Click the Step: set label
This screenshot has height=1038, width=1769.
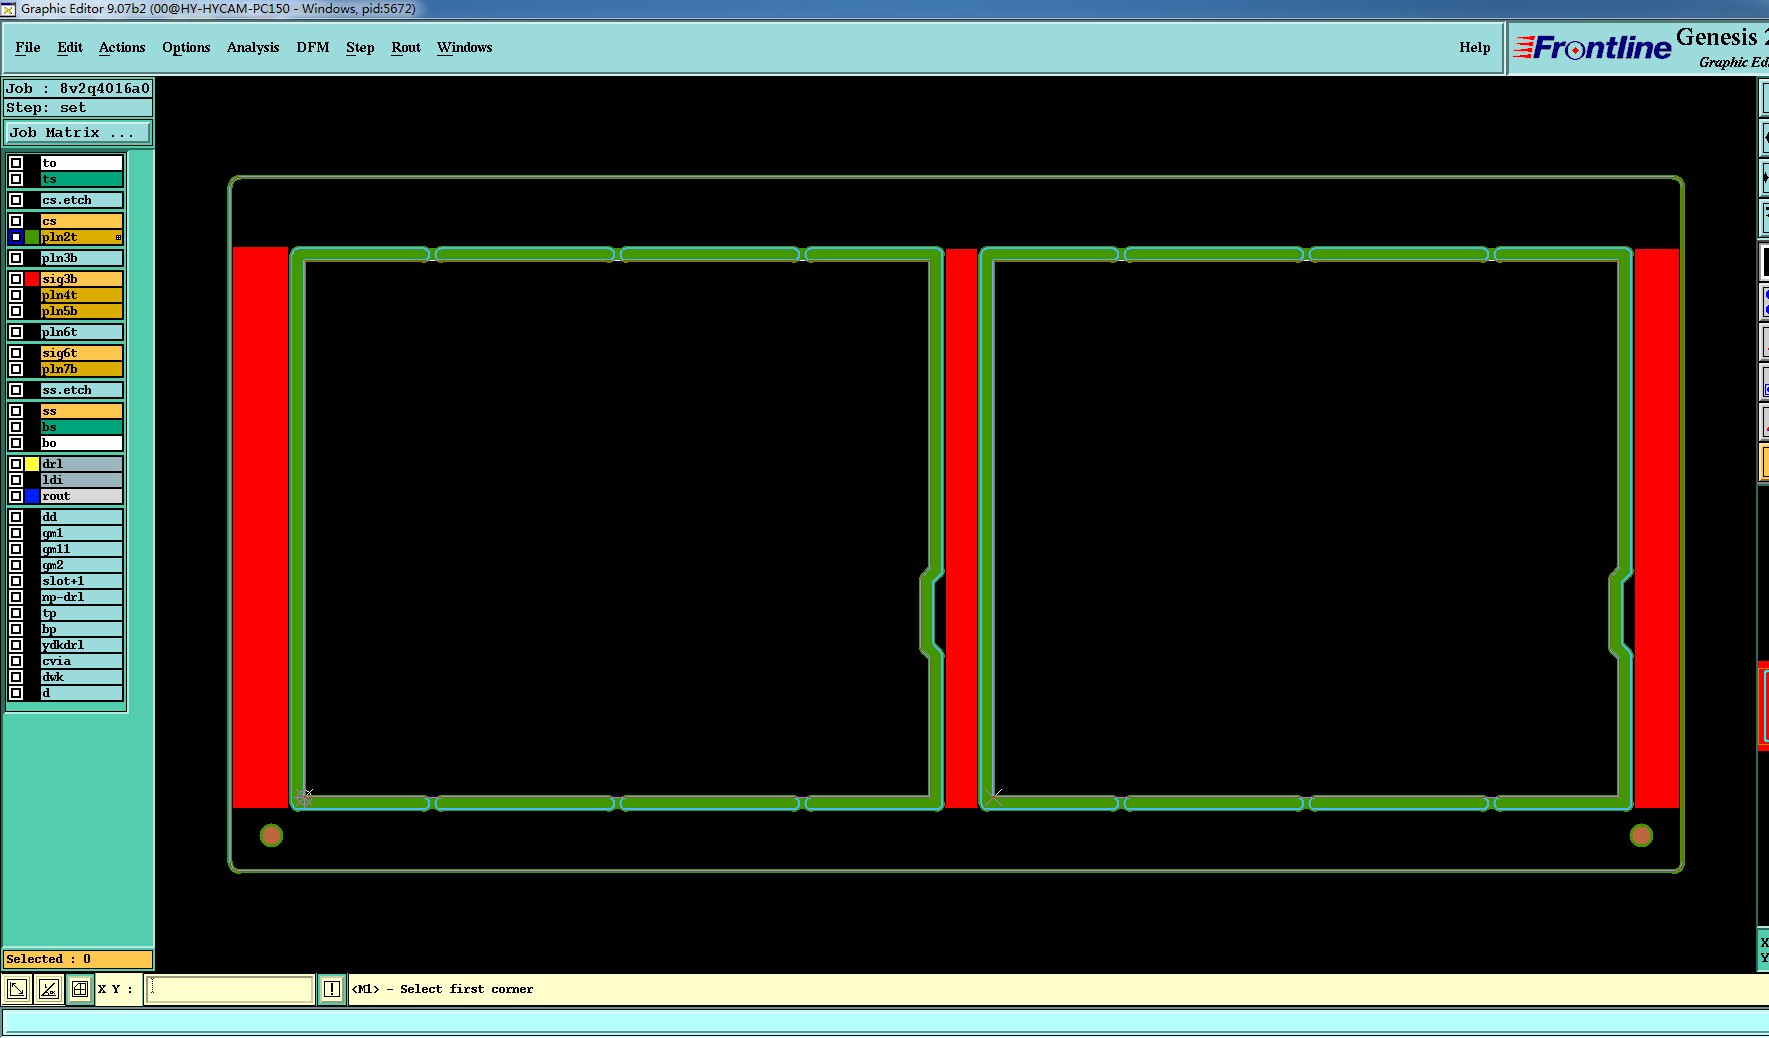point(78,108)
